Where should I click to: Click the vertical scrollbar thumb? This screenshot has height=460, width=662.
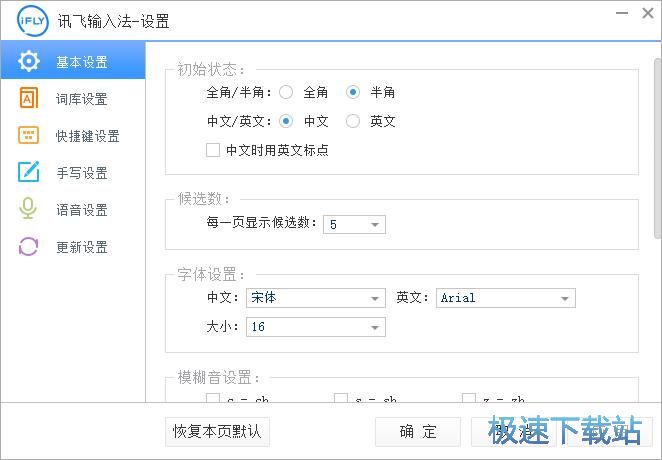click(658, 148)
